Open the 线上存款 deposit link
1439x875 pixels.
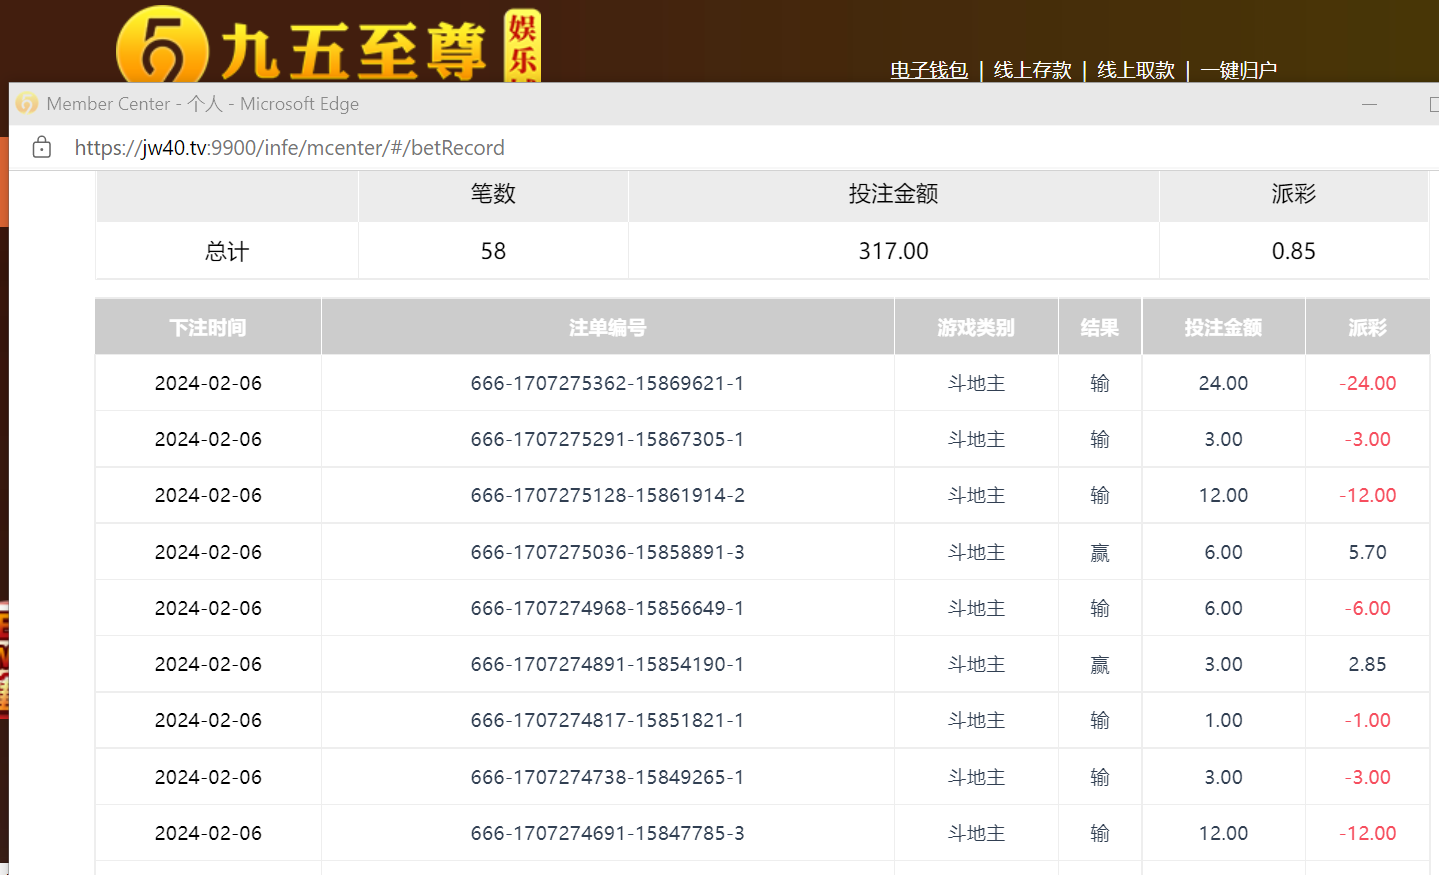coord(1032,70)
